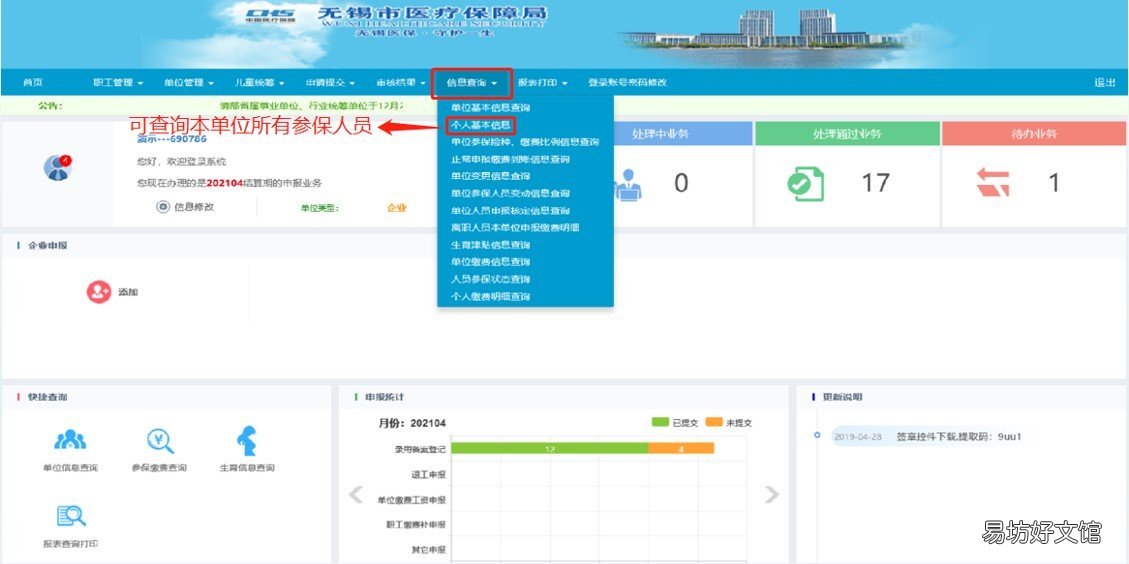
Task: Select 单位参保险种、缴费比例信息查询 menu item
Action: (526, 142)
